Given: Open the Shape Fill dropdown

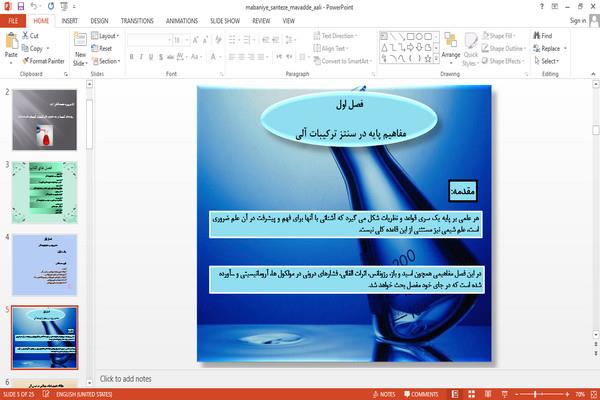Looking at the screenshot, I should click(498, 36).
